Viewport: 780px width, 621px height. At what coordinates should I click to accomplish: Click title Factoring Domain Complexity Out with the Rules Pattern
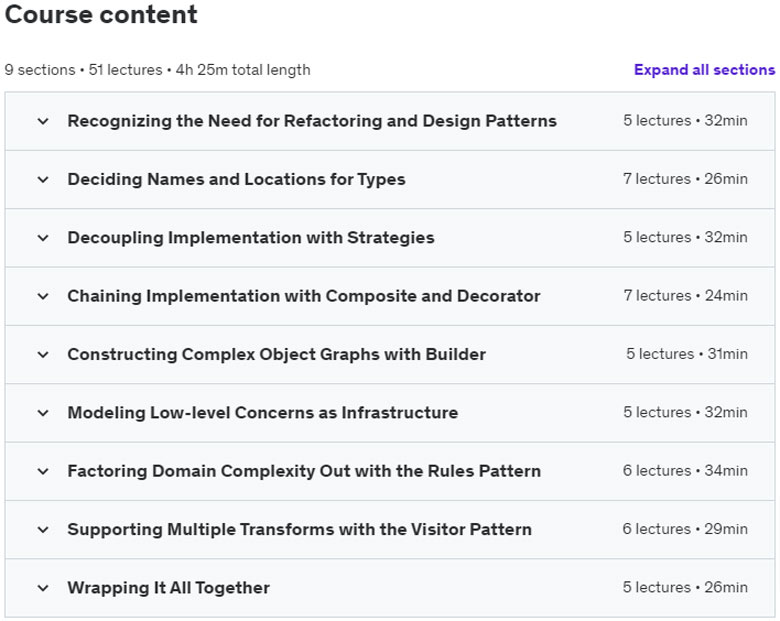point(304,471)
